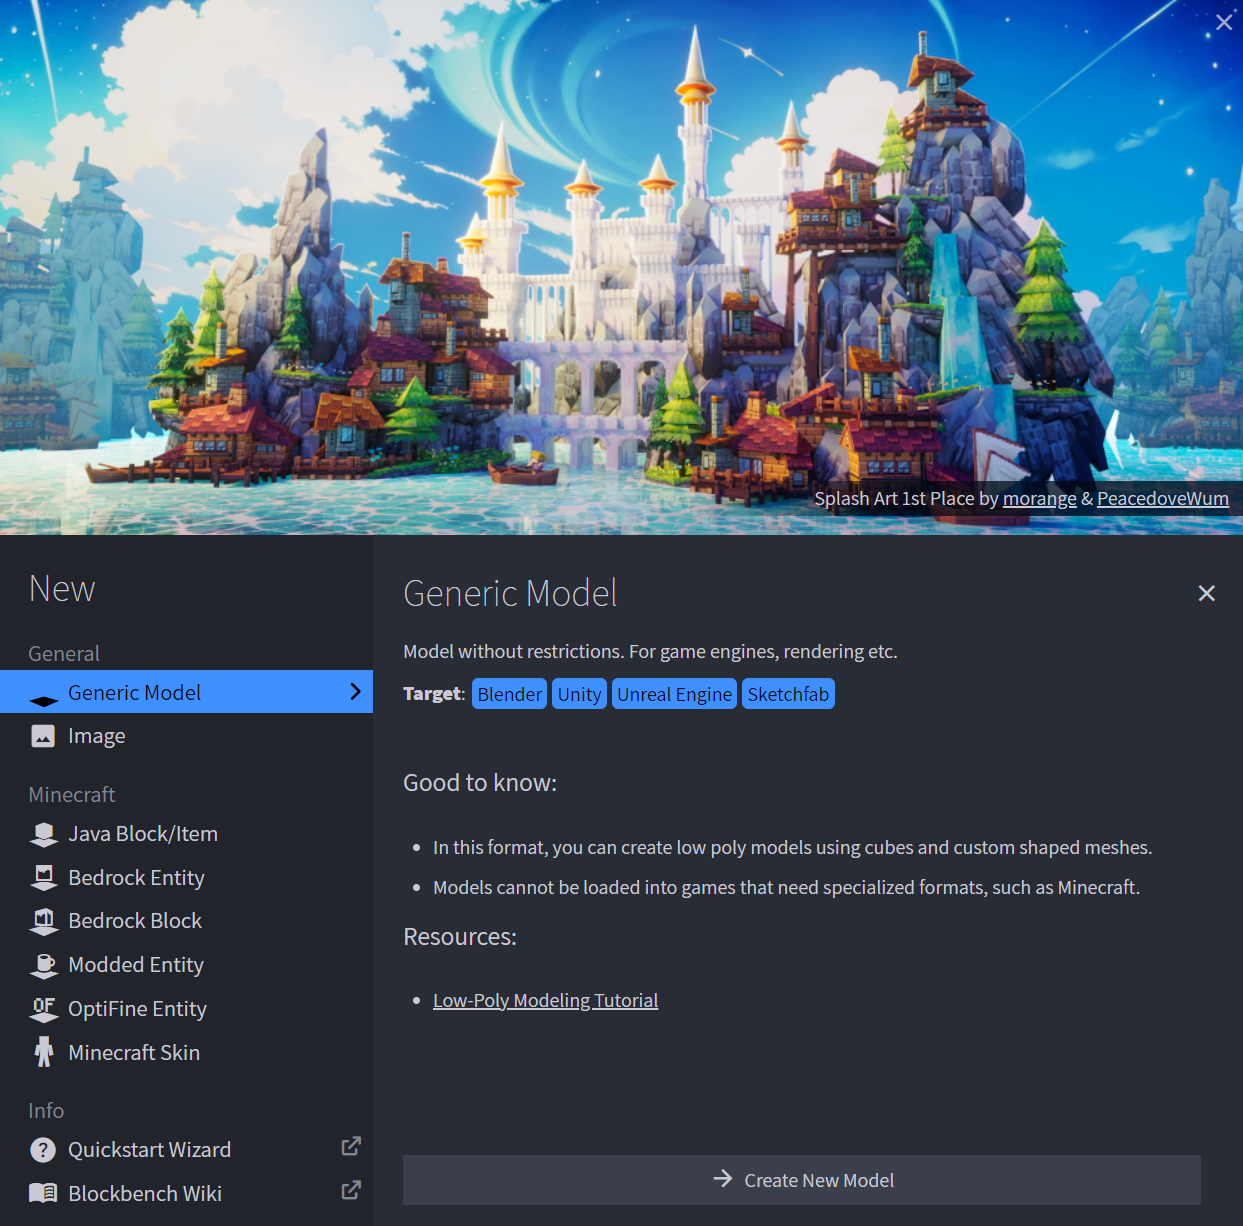Select the OptiFine Entity format

186,1009
